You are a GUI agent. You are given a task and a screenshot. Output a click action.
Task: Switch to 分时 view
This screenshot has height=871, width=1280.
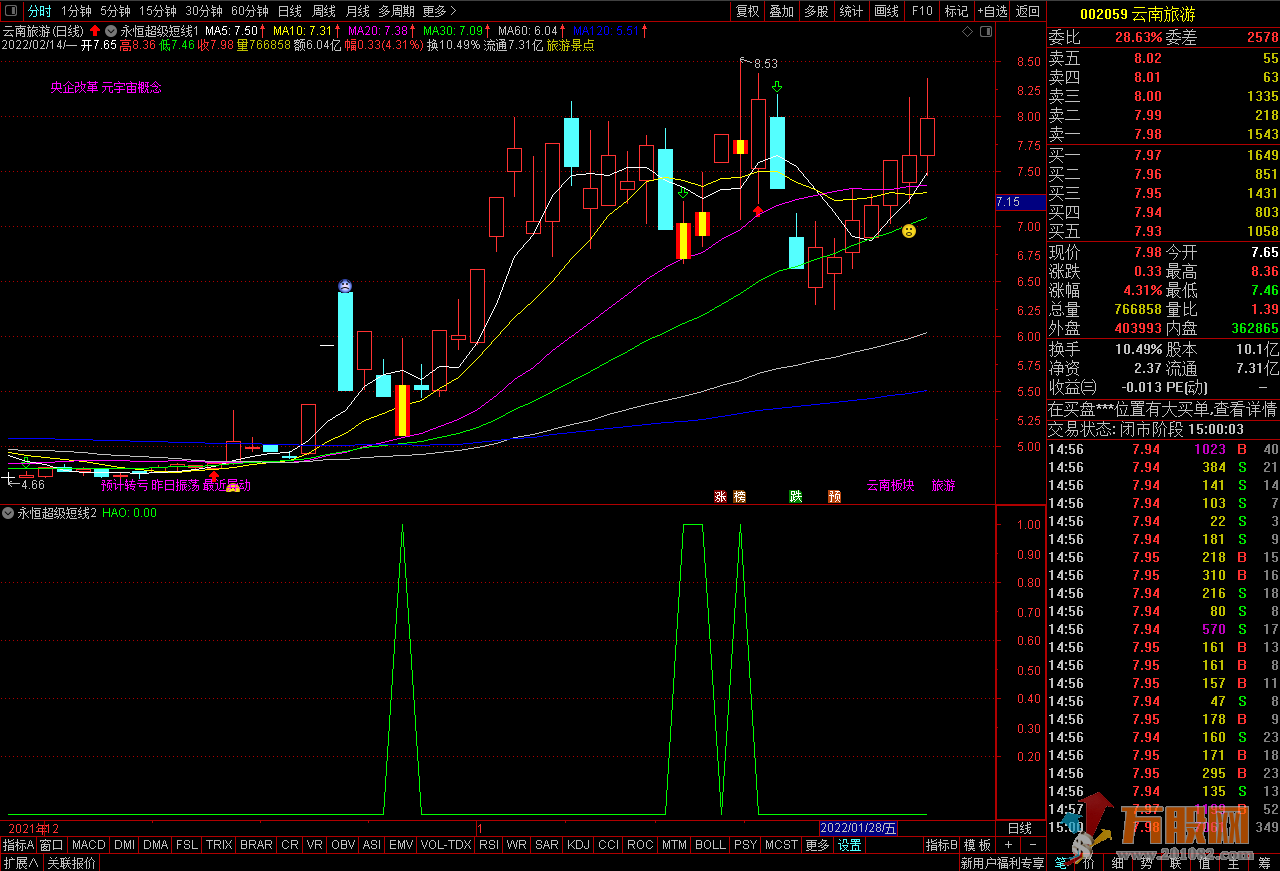click(x=39, y=11)
